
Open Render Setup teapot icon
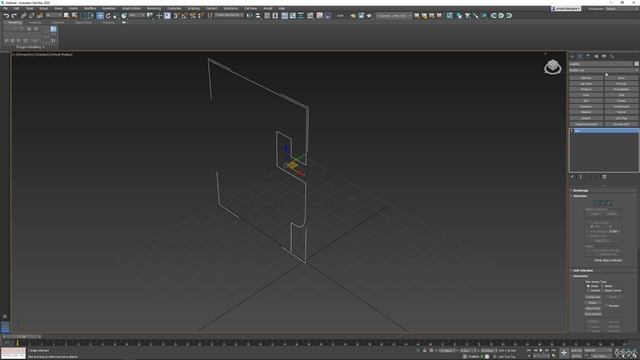click(x=353, y=16)
